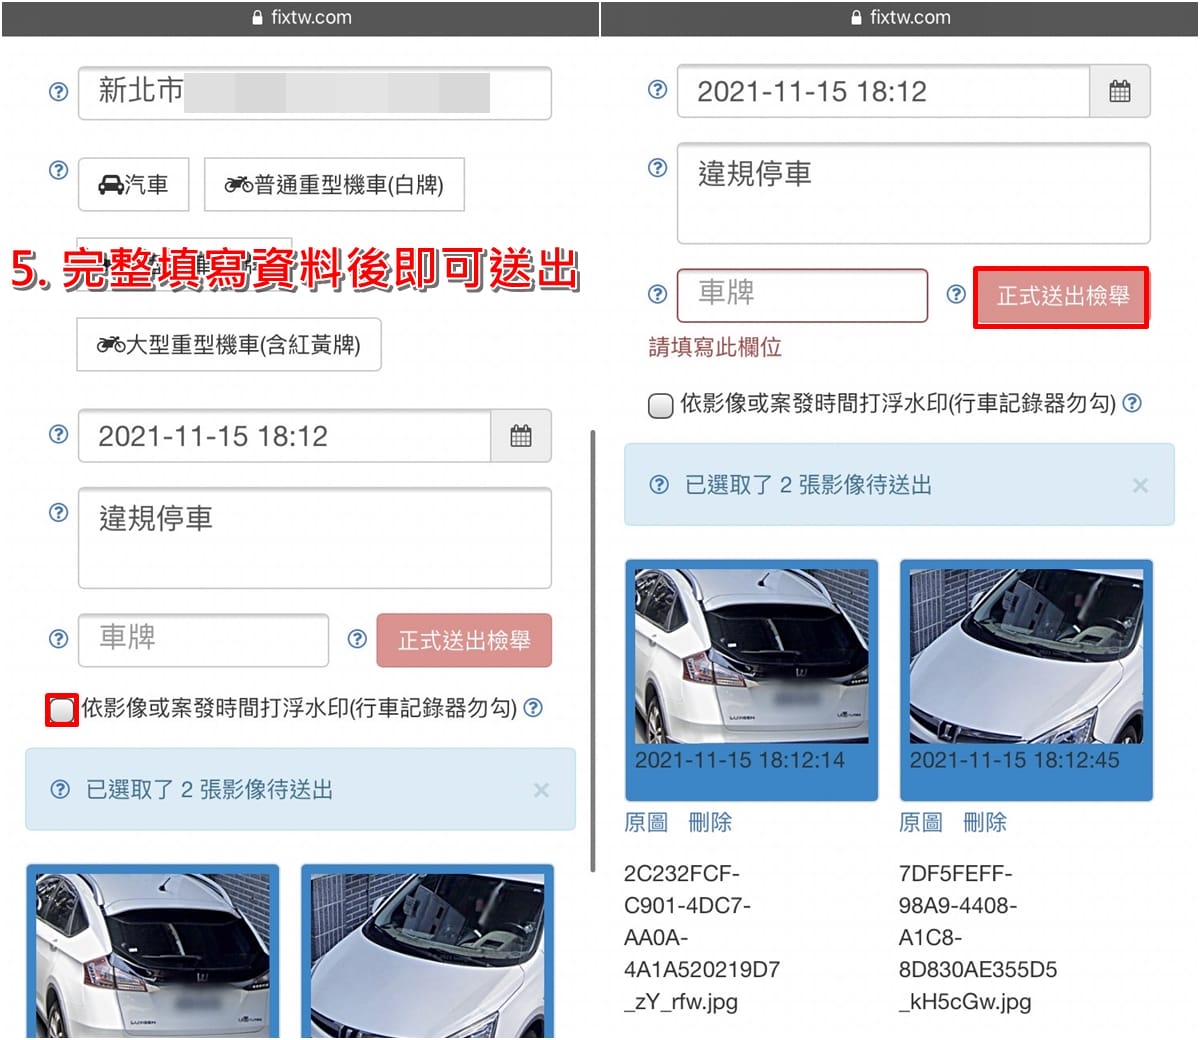
Task: Close left 已選取了 2 張影像待送出 alert
Action: point(541,790)
